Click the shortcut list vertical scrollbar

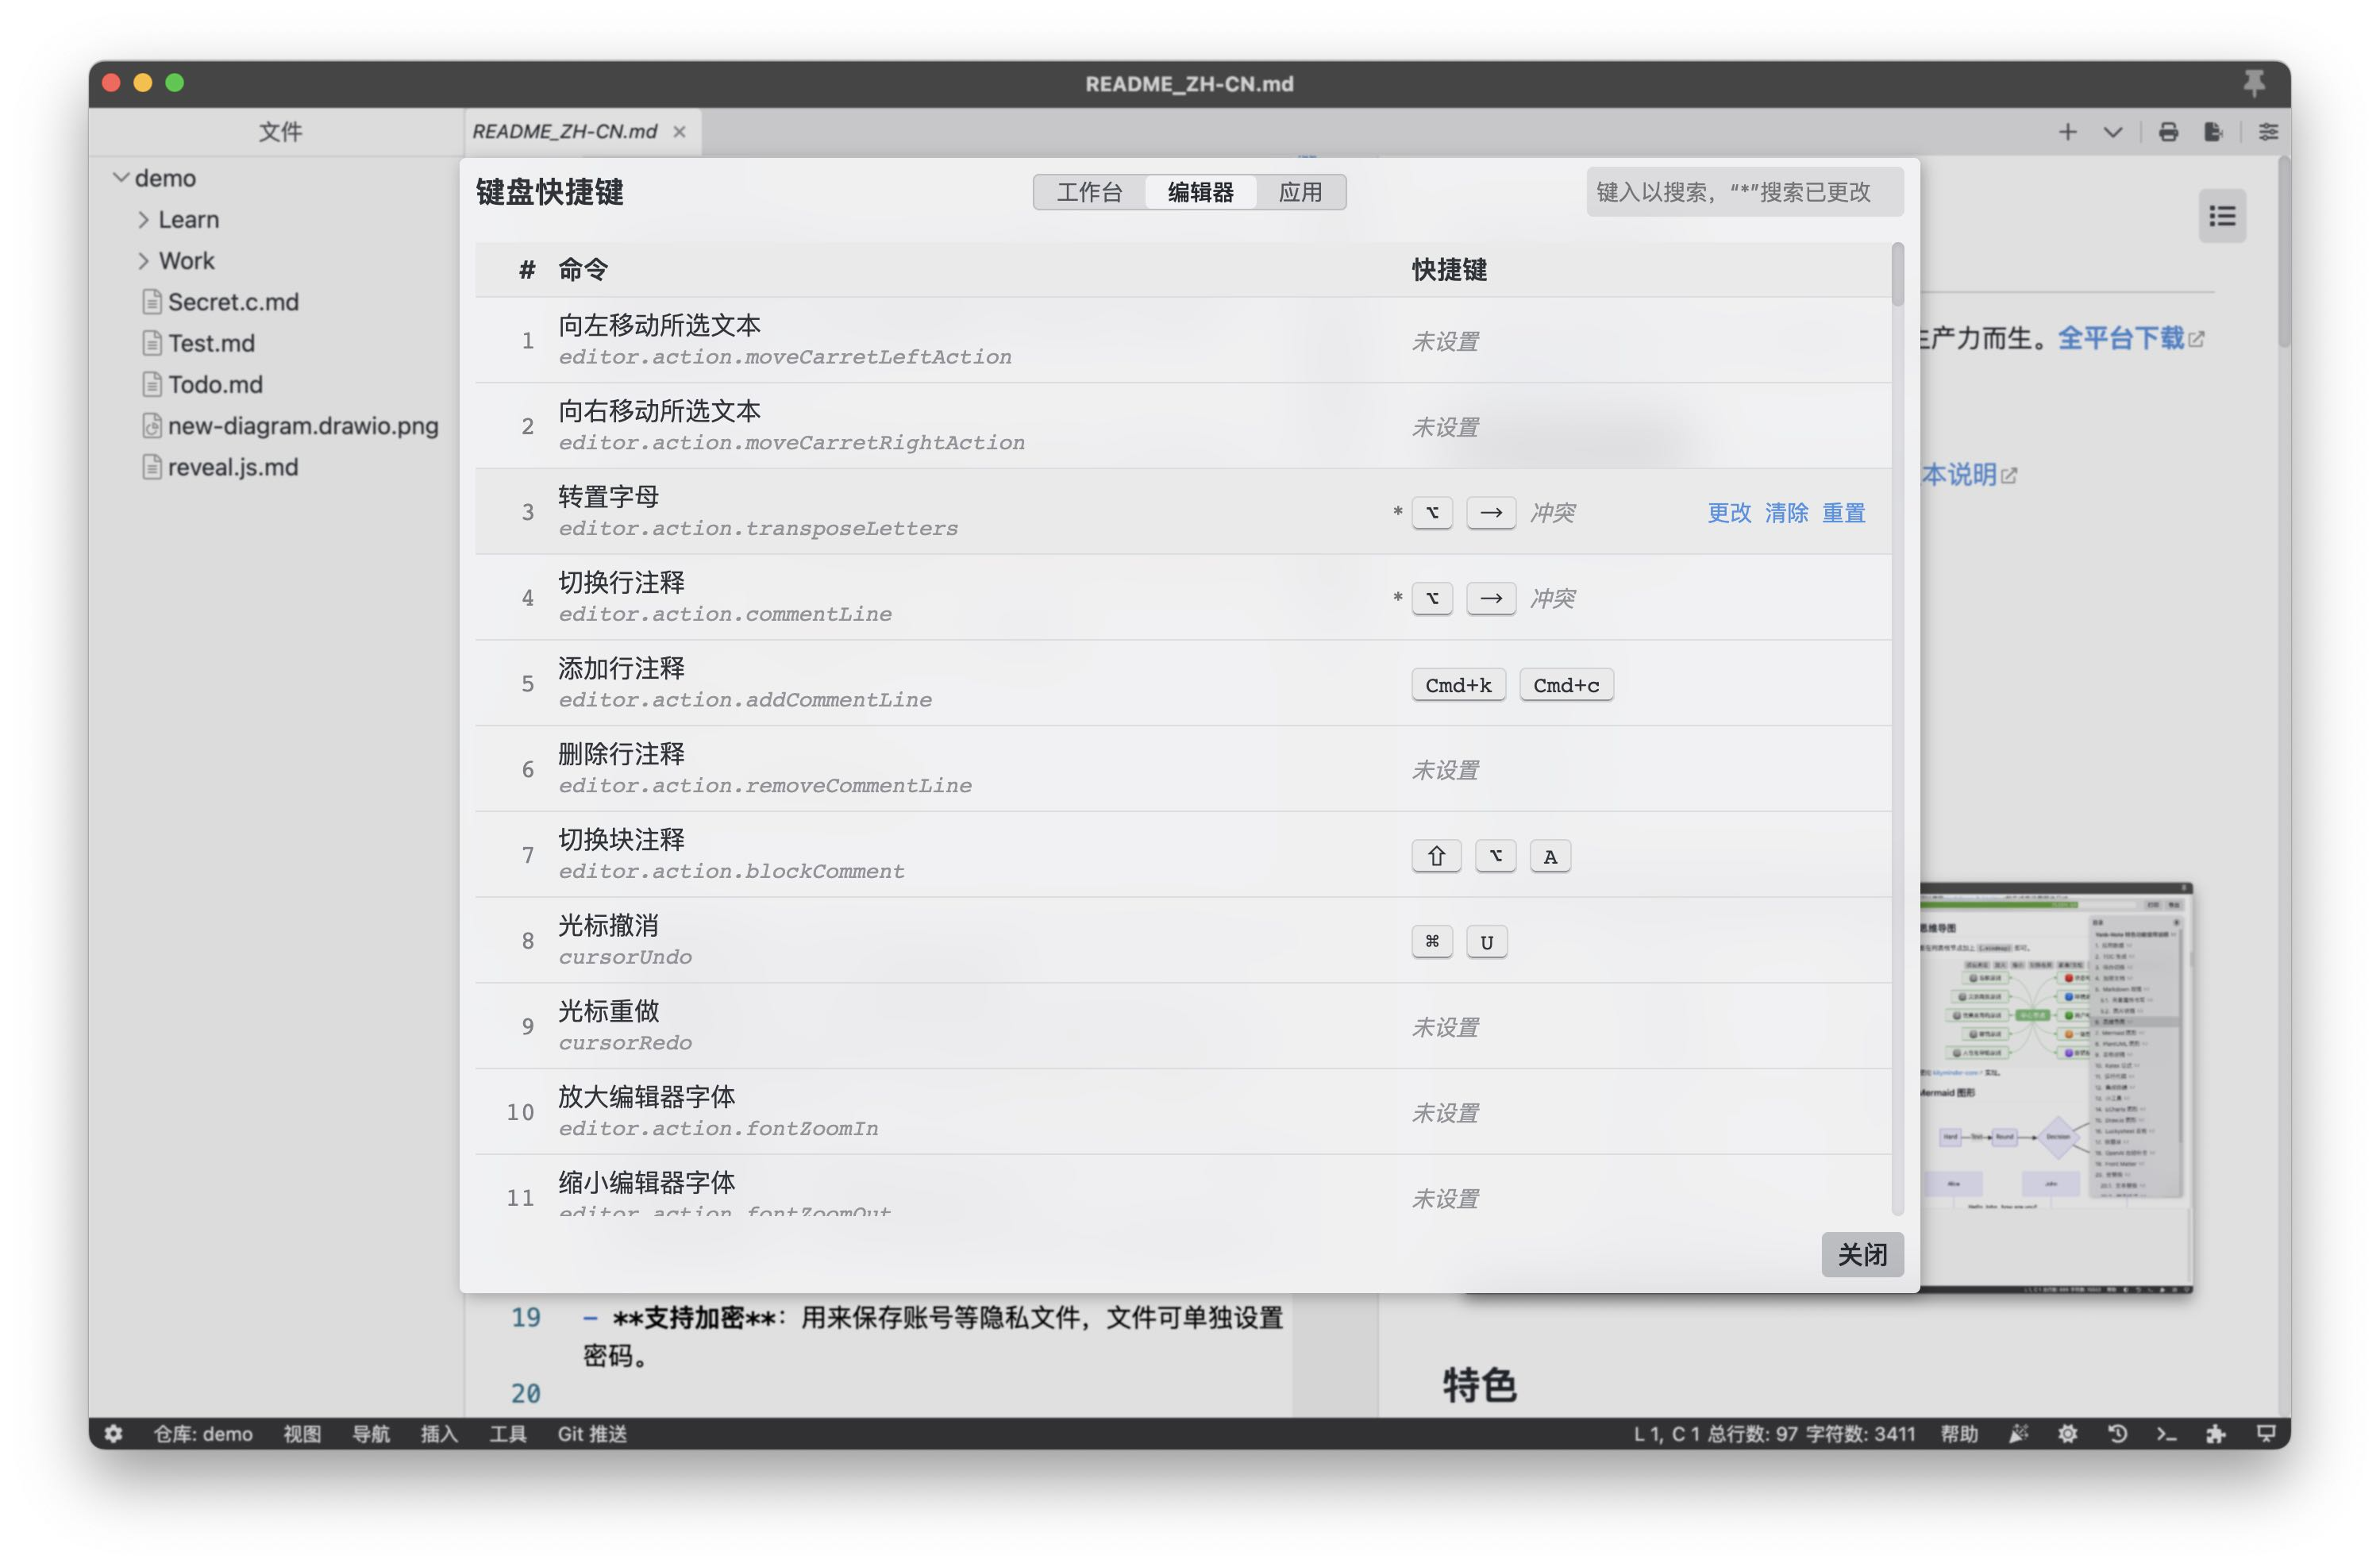coord(1897,275)
